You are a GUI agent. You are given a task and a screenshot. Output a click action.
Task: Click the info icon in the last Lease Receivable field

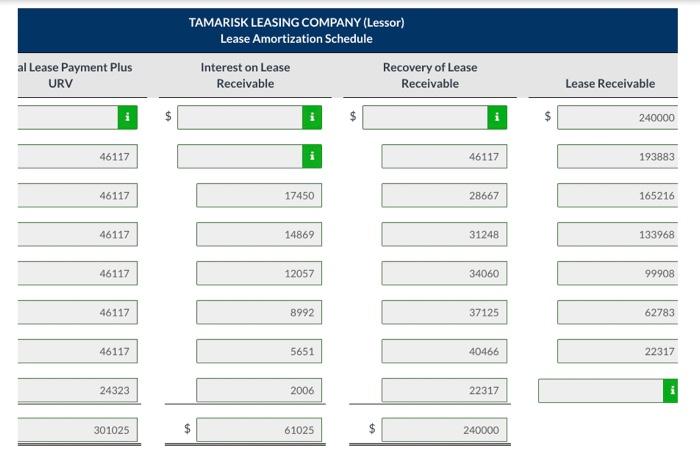pos(671,391)
